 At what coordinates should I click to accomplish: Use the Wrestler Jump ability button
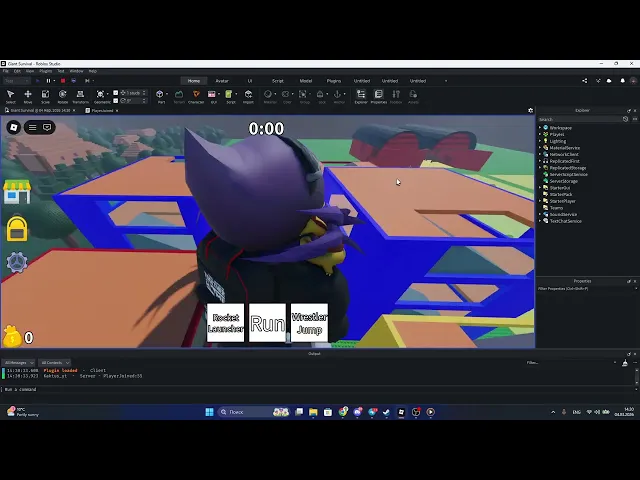[x=309, y=322]
